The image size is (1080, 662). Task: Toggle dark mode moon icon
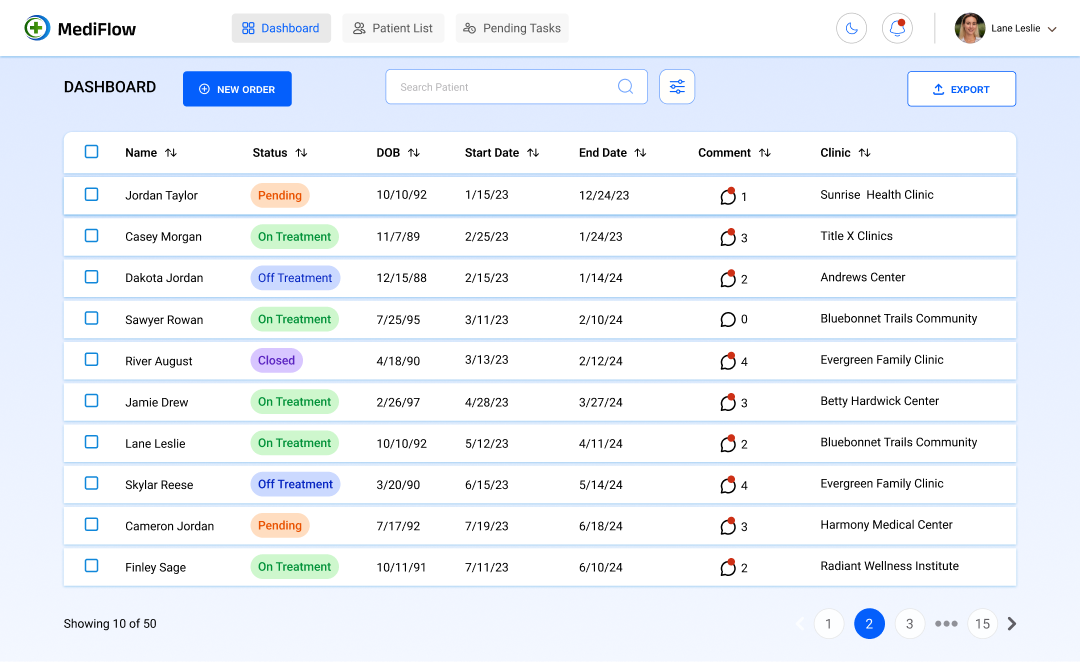tap(851, 28)
